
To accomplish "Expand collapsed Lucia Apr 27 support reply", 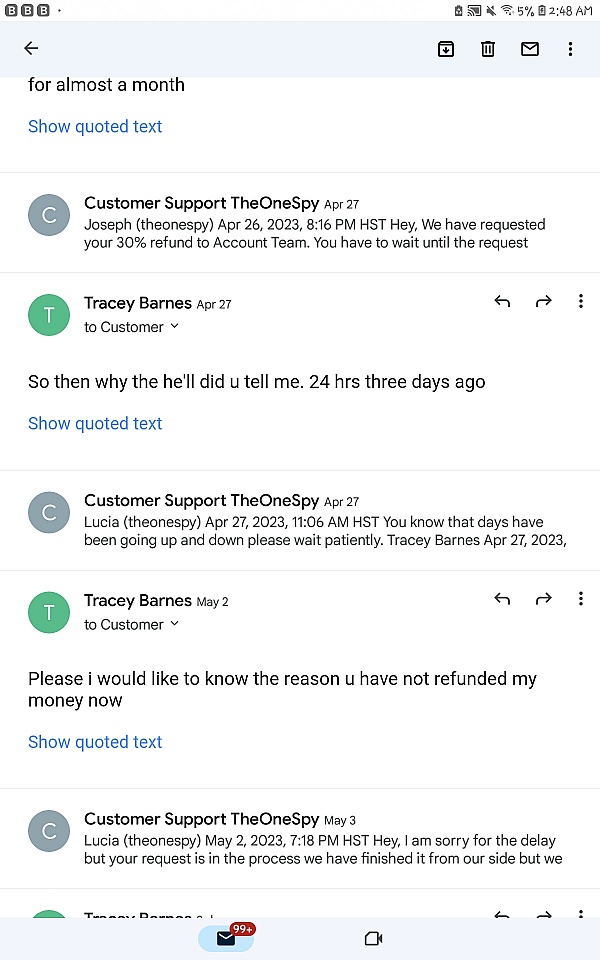I will point(300,520).
